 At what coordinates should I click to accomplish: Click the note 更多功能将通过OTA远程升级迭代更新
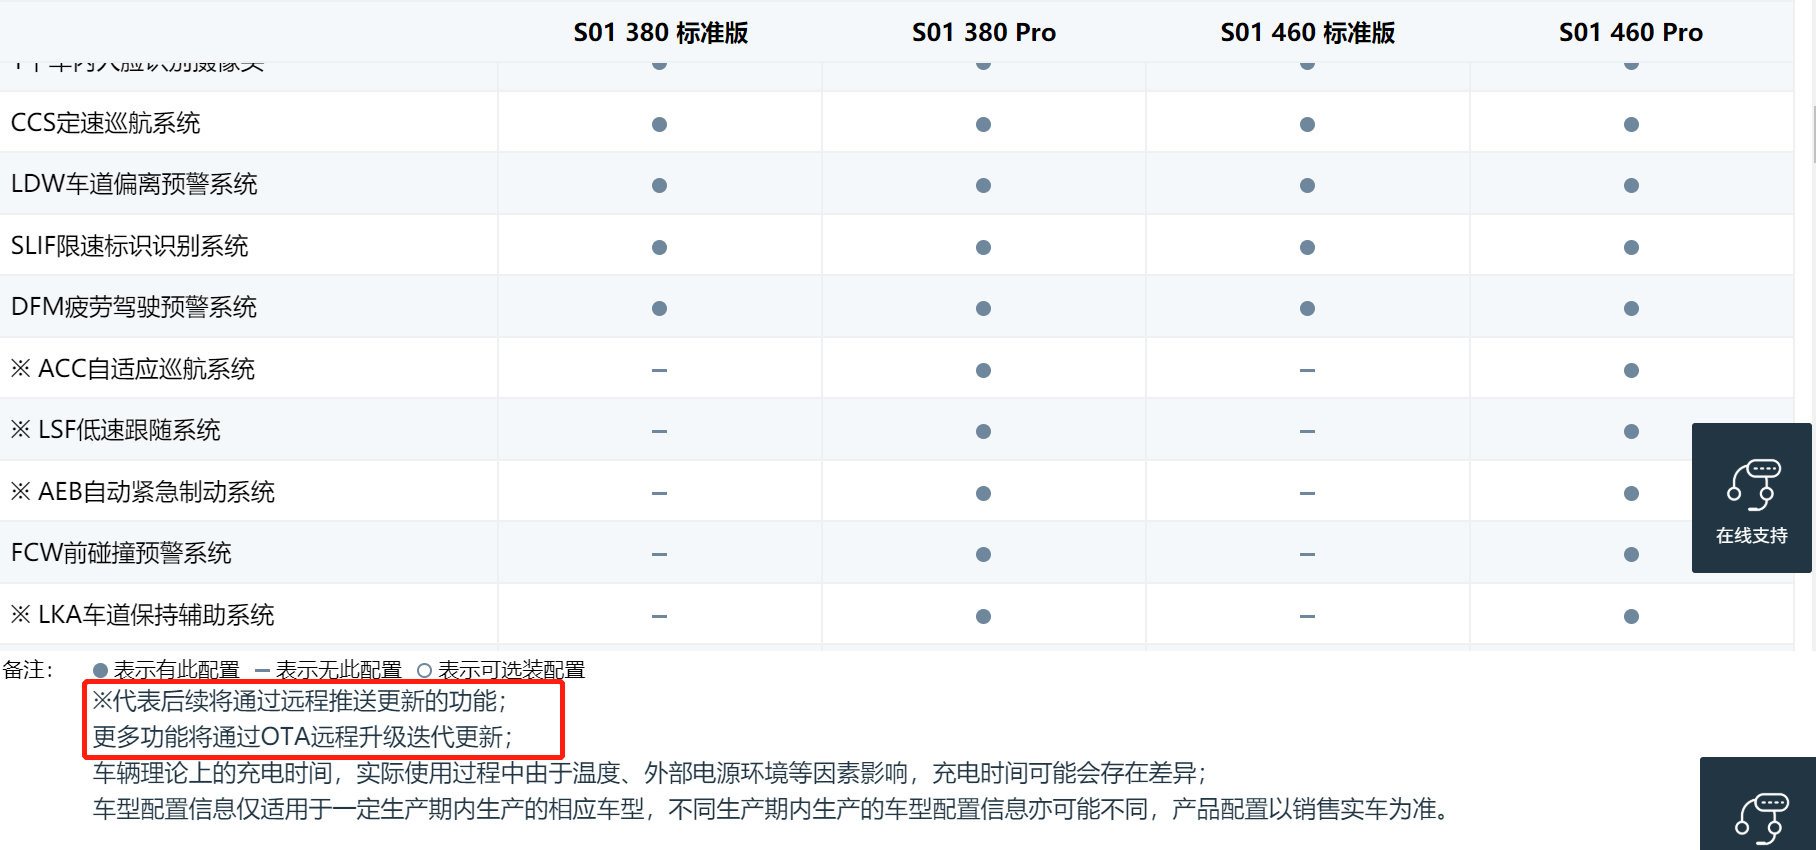303,737
